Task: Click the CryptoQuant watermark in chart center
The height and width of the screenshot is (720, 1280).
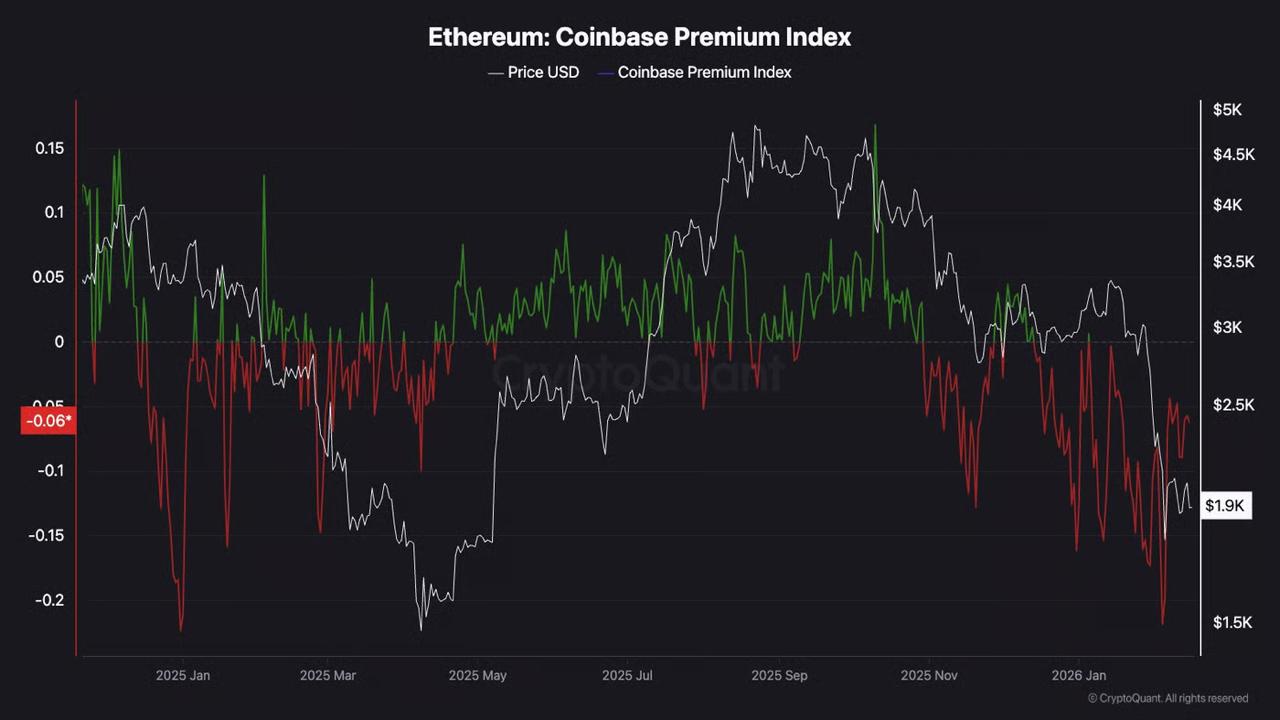Action: 637,372
